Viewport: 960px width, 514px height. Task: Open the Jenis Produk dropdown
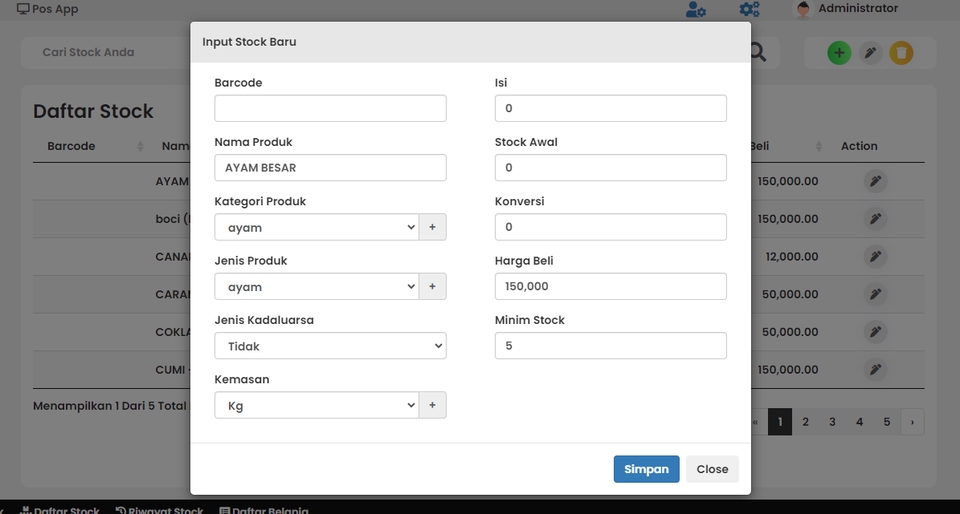click(317, 286)
